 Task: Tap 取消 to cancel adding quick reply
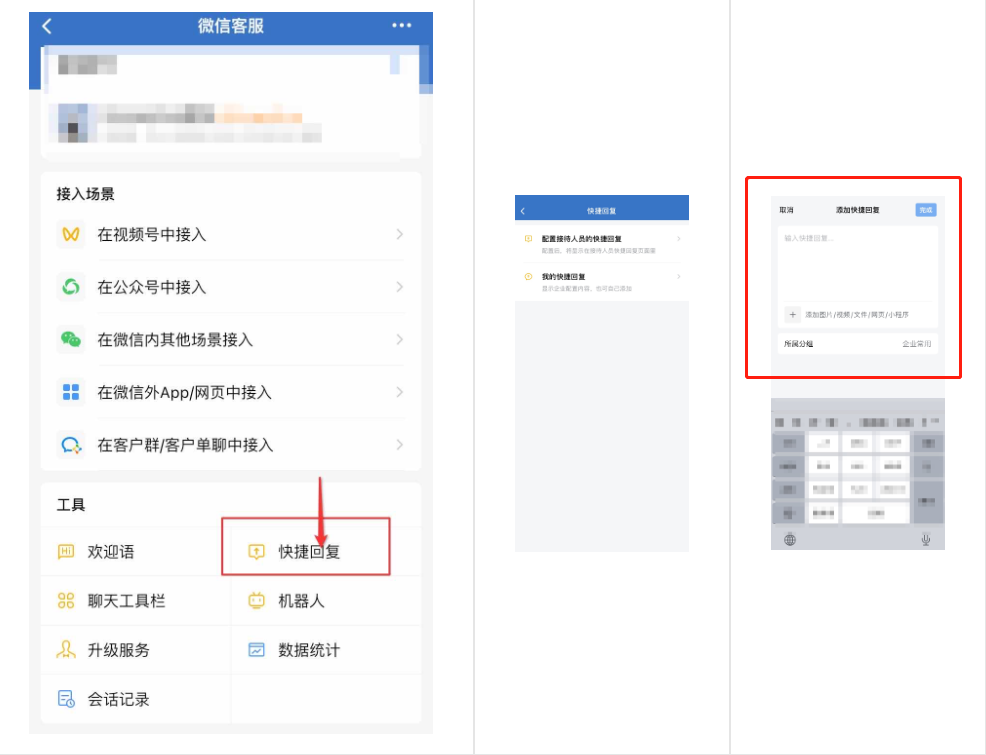786,210
